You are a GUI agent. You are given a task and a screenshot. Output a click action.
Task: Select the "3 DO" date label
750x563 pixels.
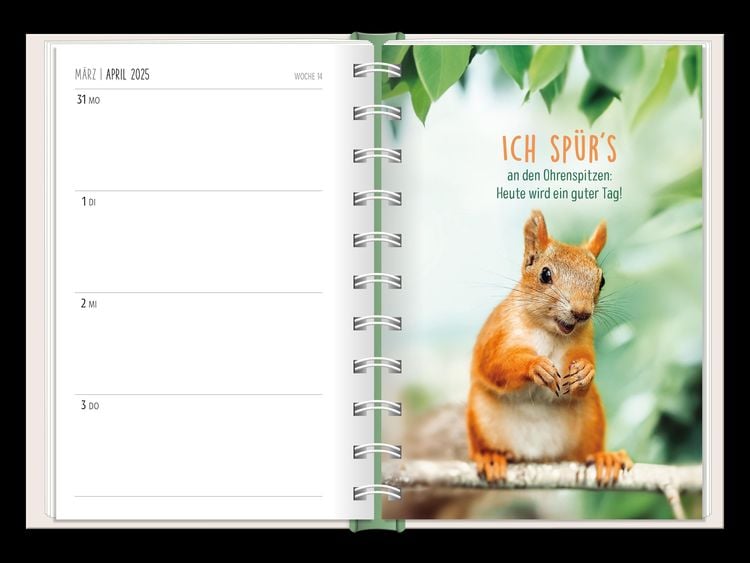click(89, 406)
